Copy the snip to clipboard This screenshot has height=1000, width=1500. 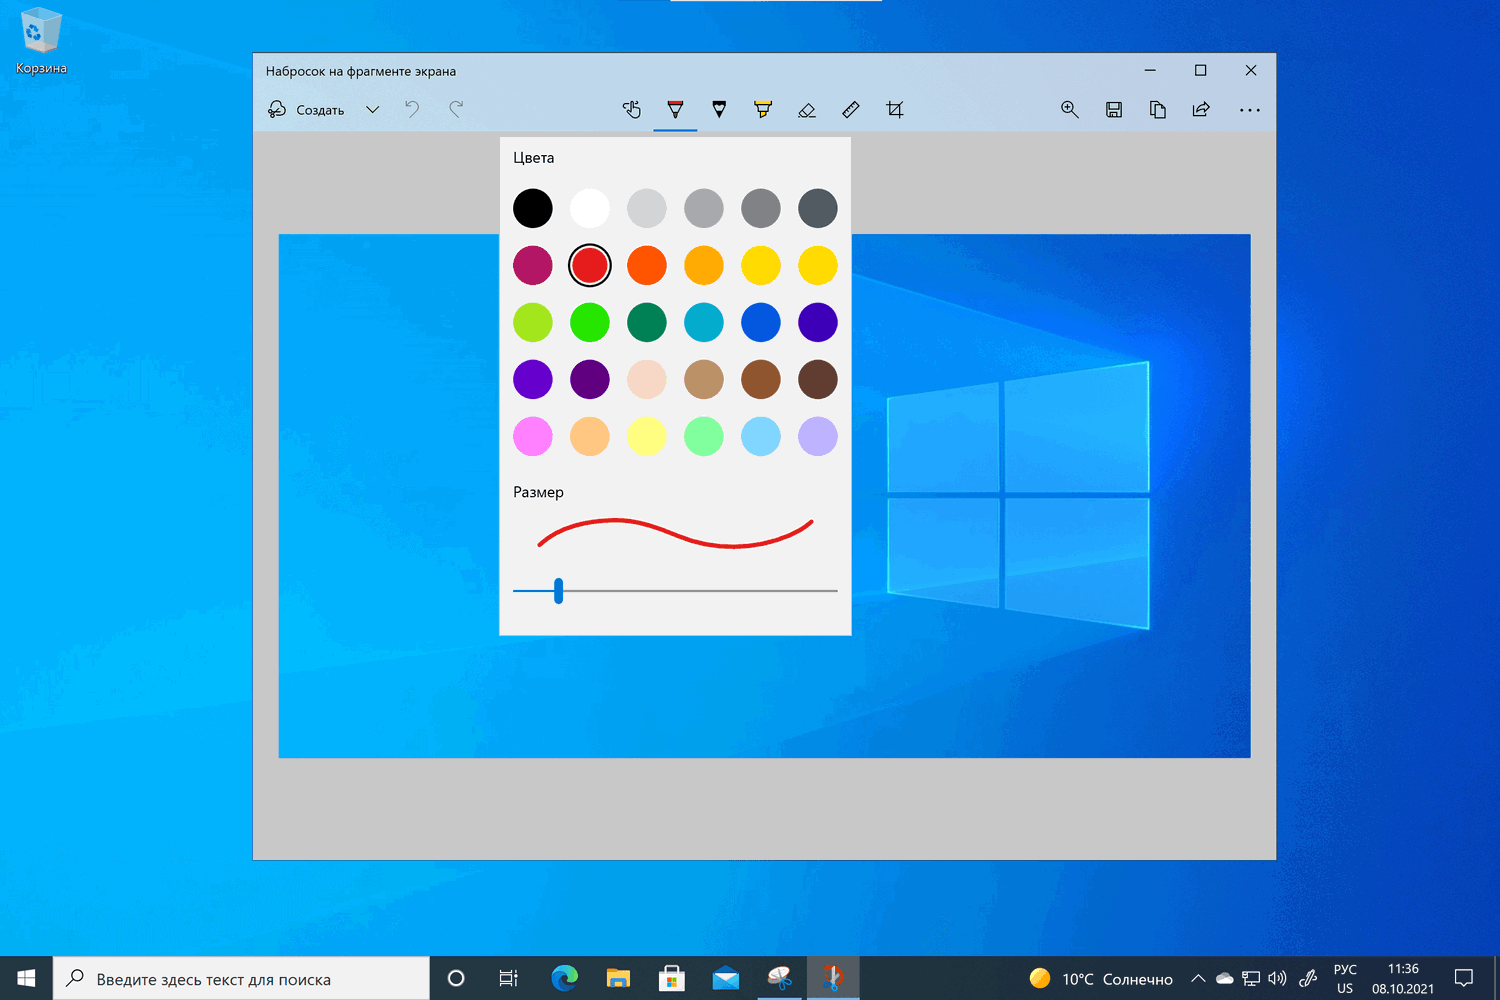point(1158,110)
